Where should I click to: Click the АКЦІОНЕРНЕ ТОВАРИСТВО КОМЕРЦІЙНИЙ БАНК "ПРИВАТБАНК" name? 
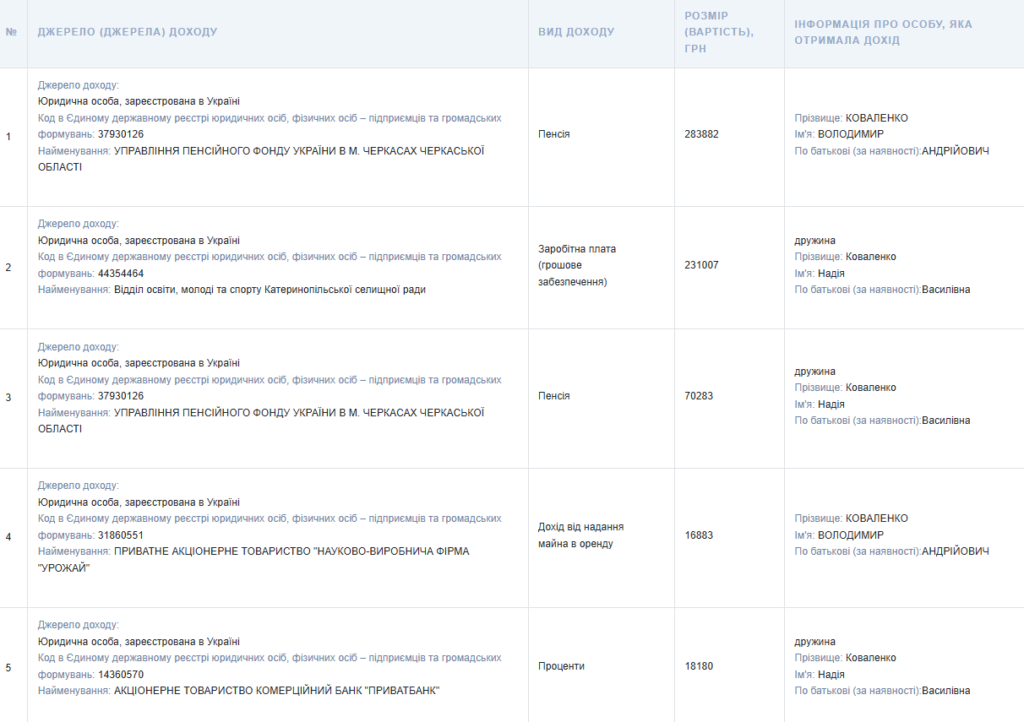coord(277,691)
